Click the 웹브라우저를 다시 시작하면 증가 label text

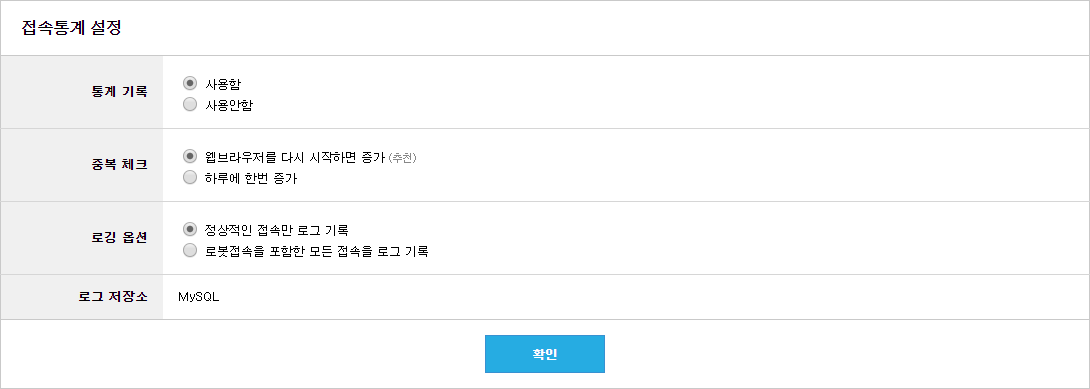coord(295,157)
